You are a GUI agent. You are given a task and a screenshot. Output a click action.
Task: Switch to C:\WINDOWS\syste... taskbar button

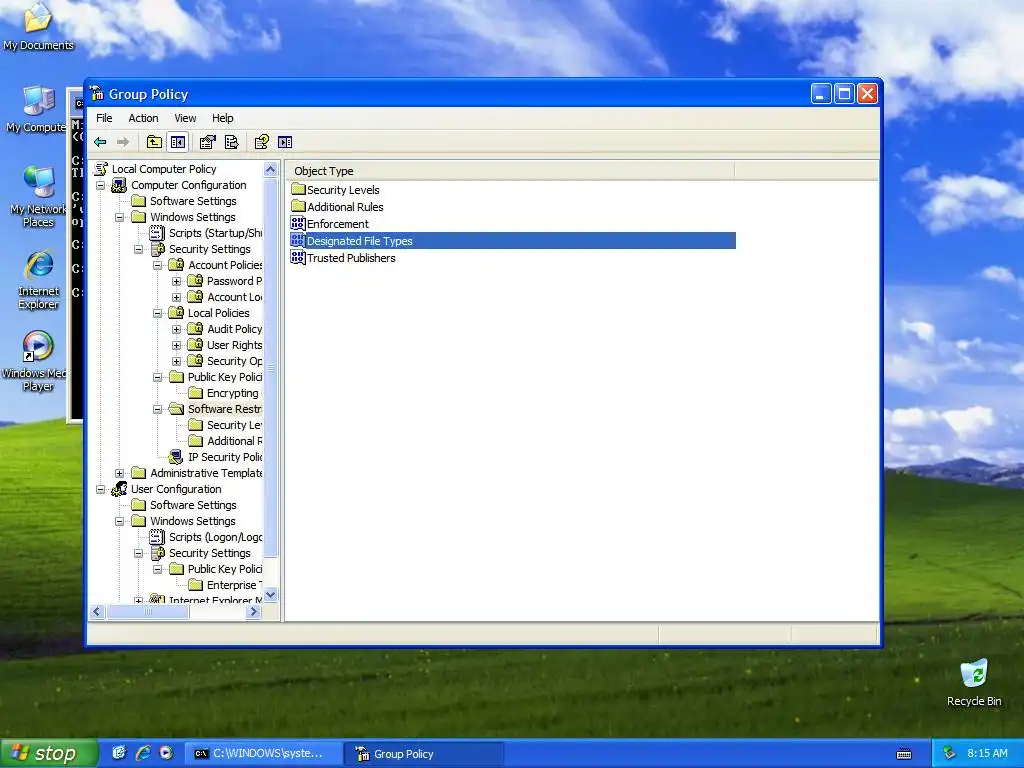point(263,754)
